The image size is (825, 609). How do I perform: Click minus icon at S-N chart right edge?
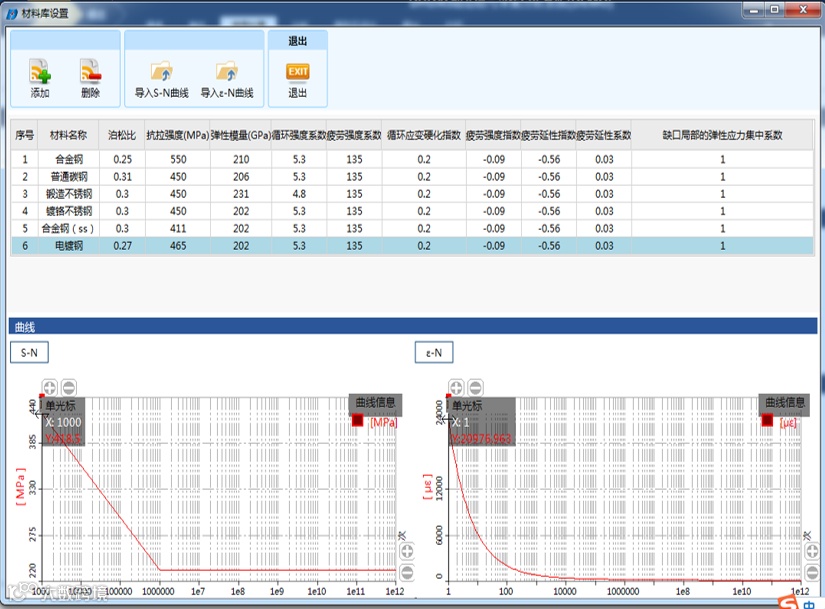[x=407, y=572]
